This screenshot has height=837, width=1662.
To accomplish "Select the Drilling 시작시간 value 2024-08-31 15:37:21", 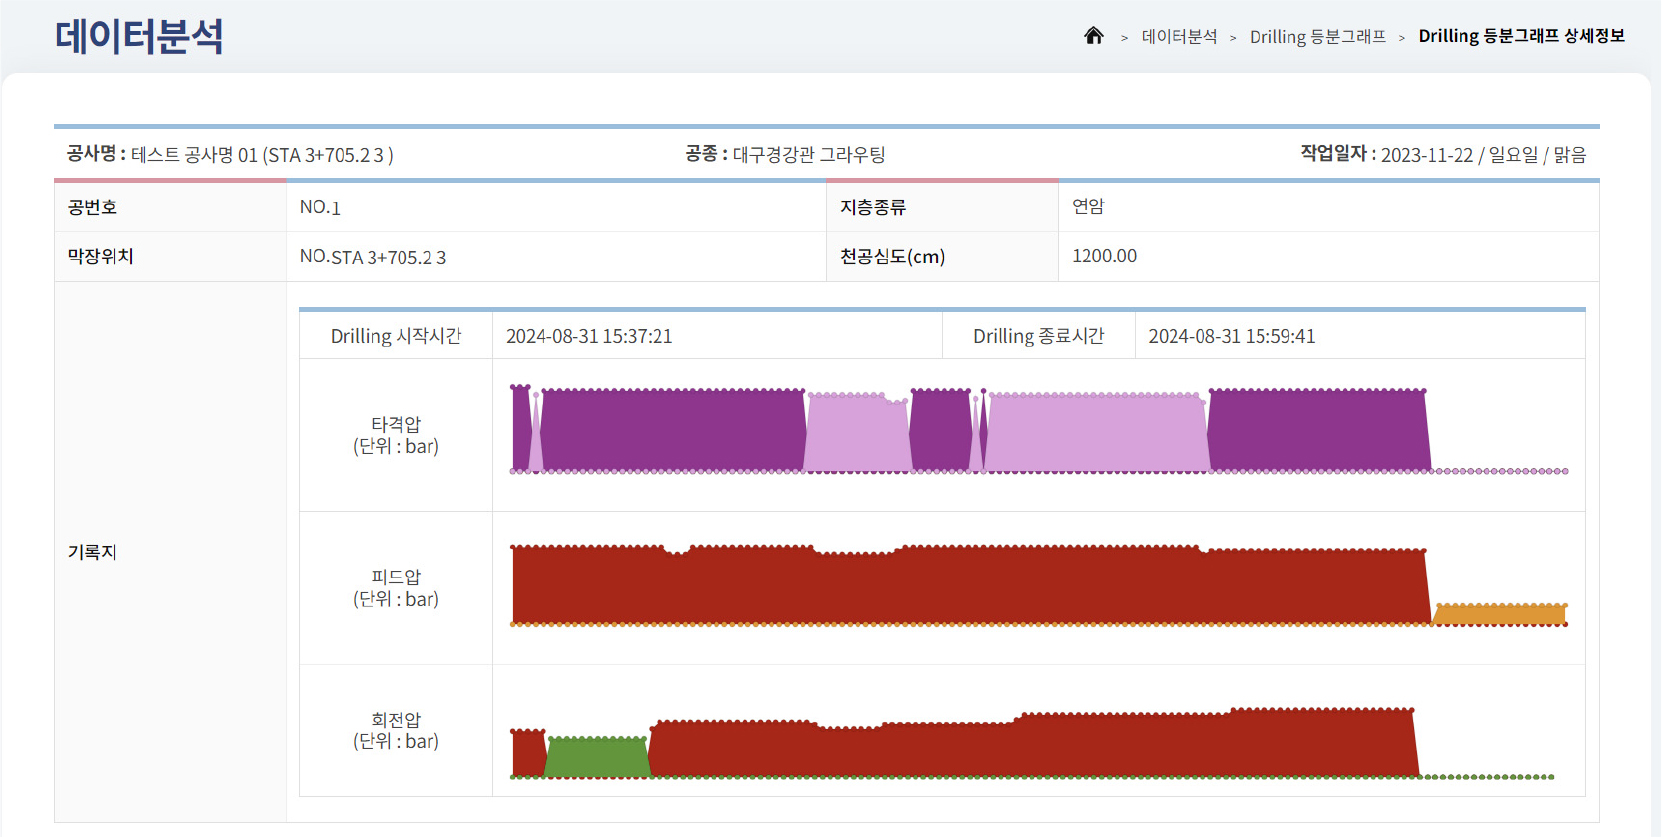I will (589, 337).
